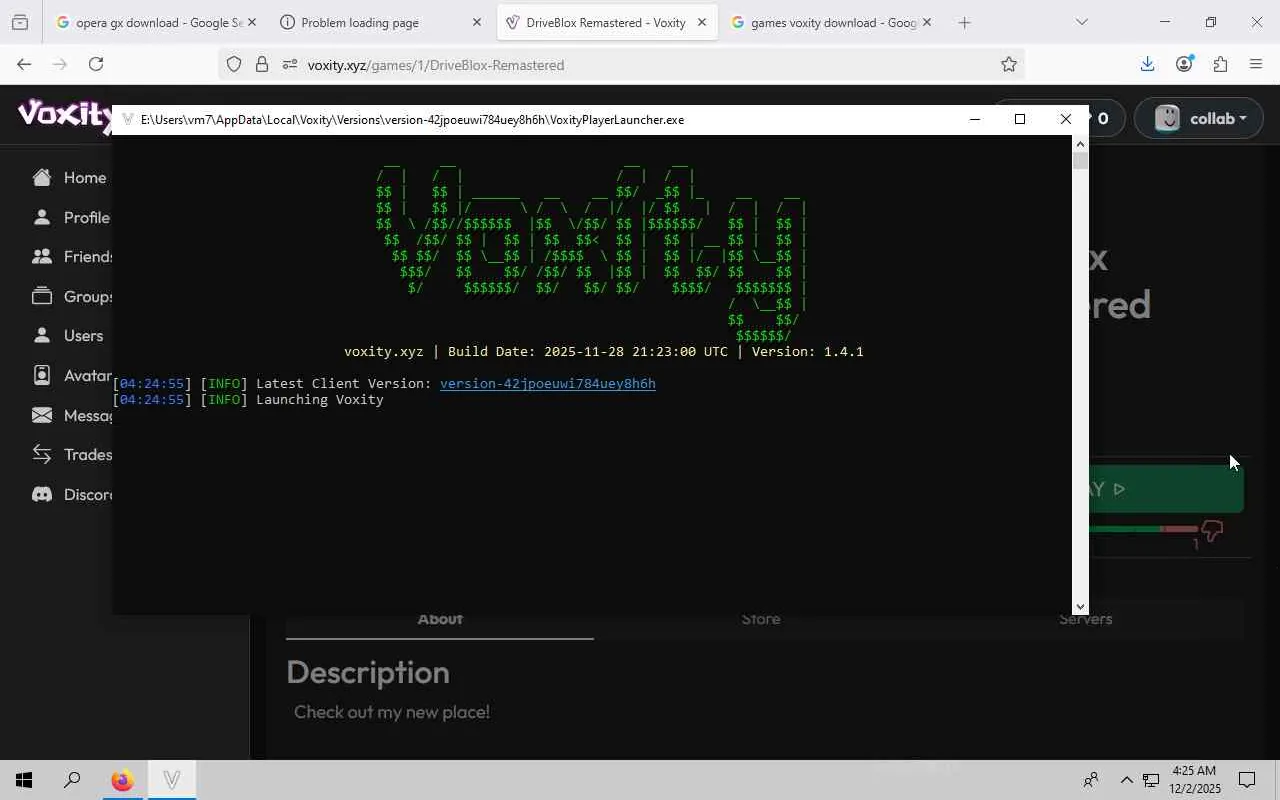1280x800 pixels.
Task: Click the console scrollbar down arrow
Action: [1080, 607]
